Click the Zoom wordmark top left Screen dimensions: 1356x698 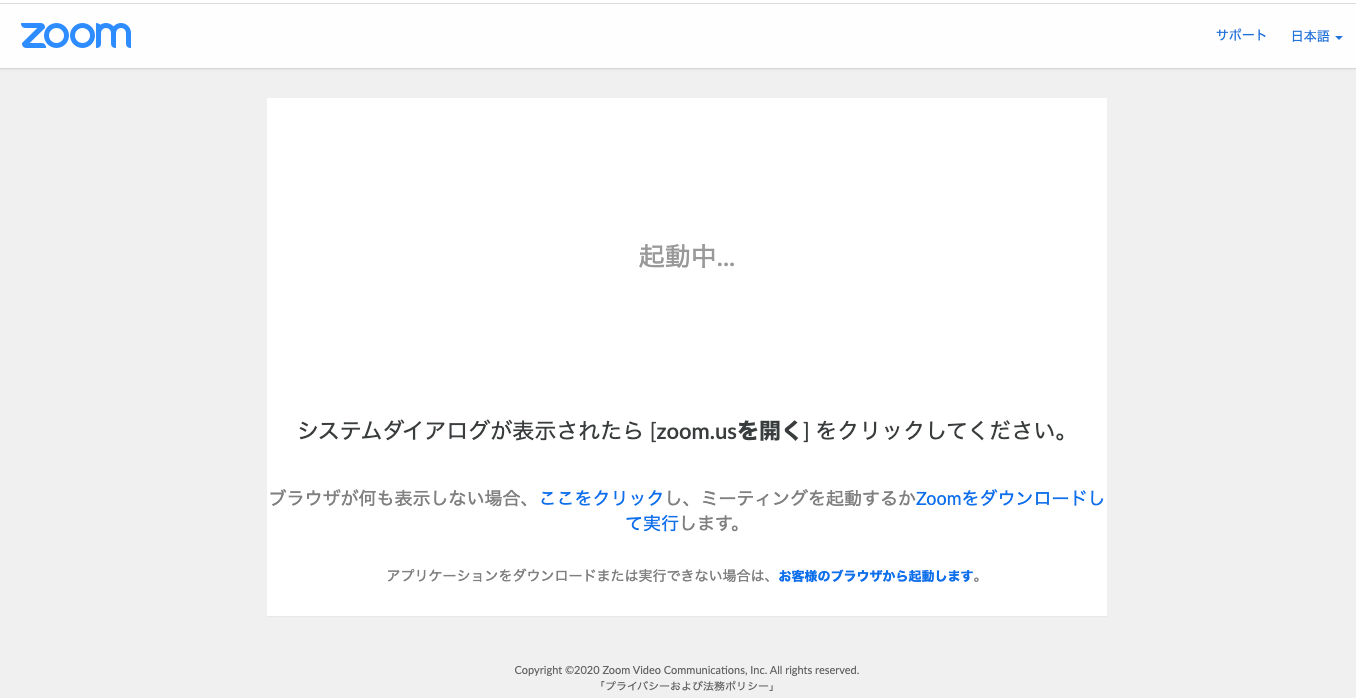pyautogui.click(x=76, y=35)
